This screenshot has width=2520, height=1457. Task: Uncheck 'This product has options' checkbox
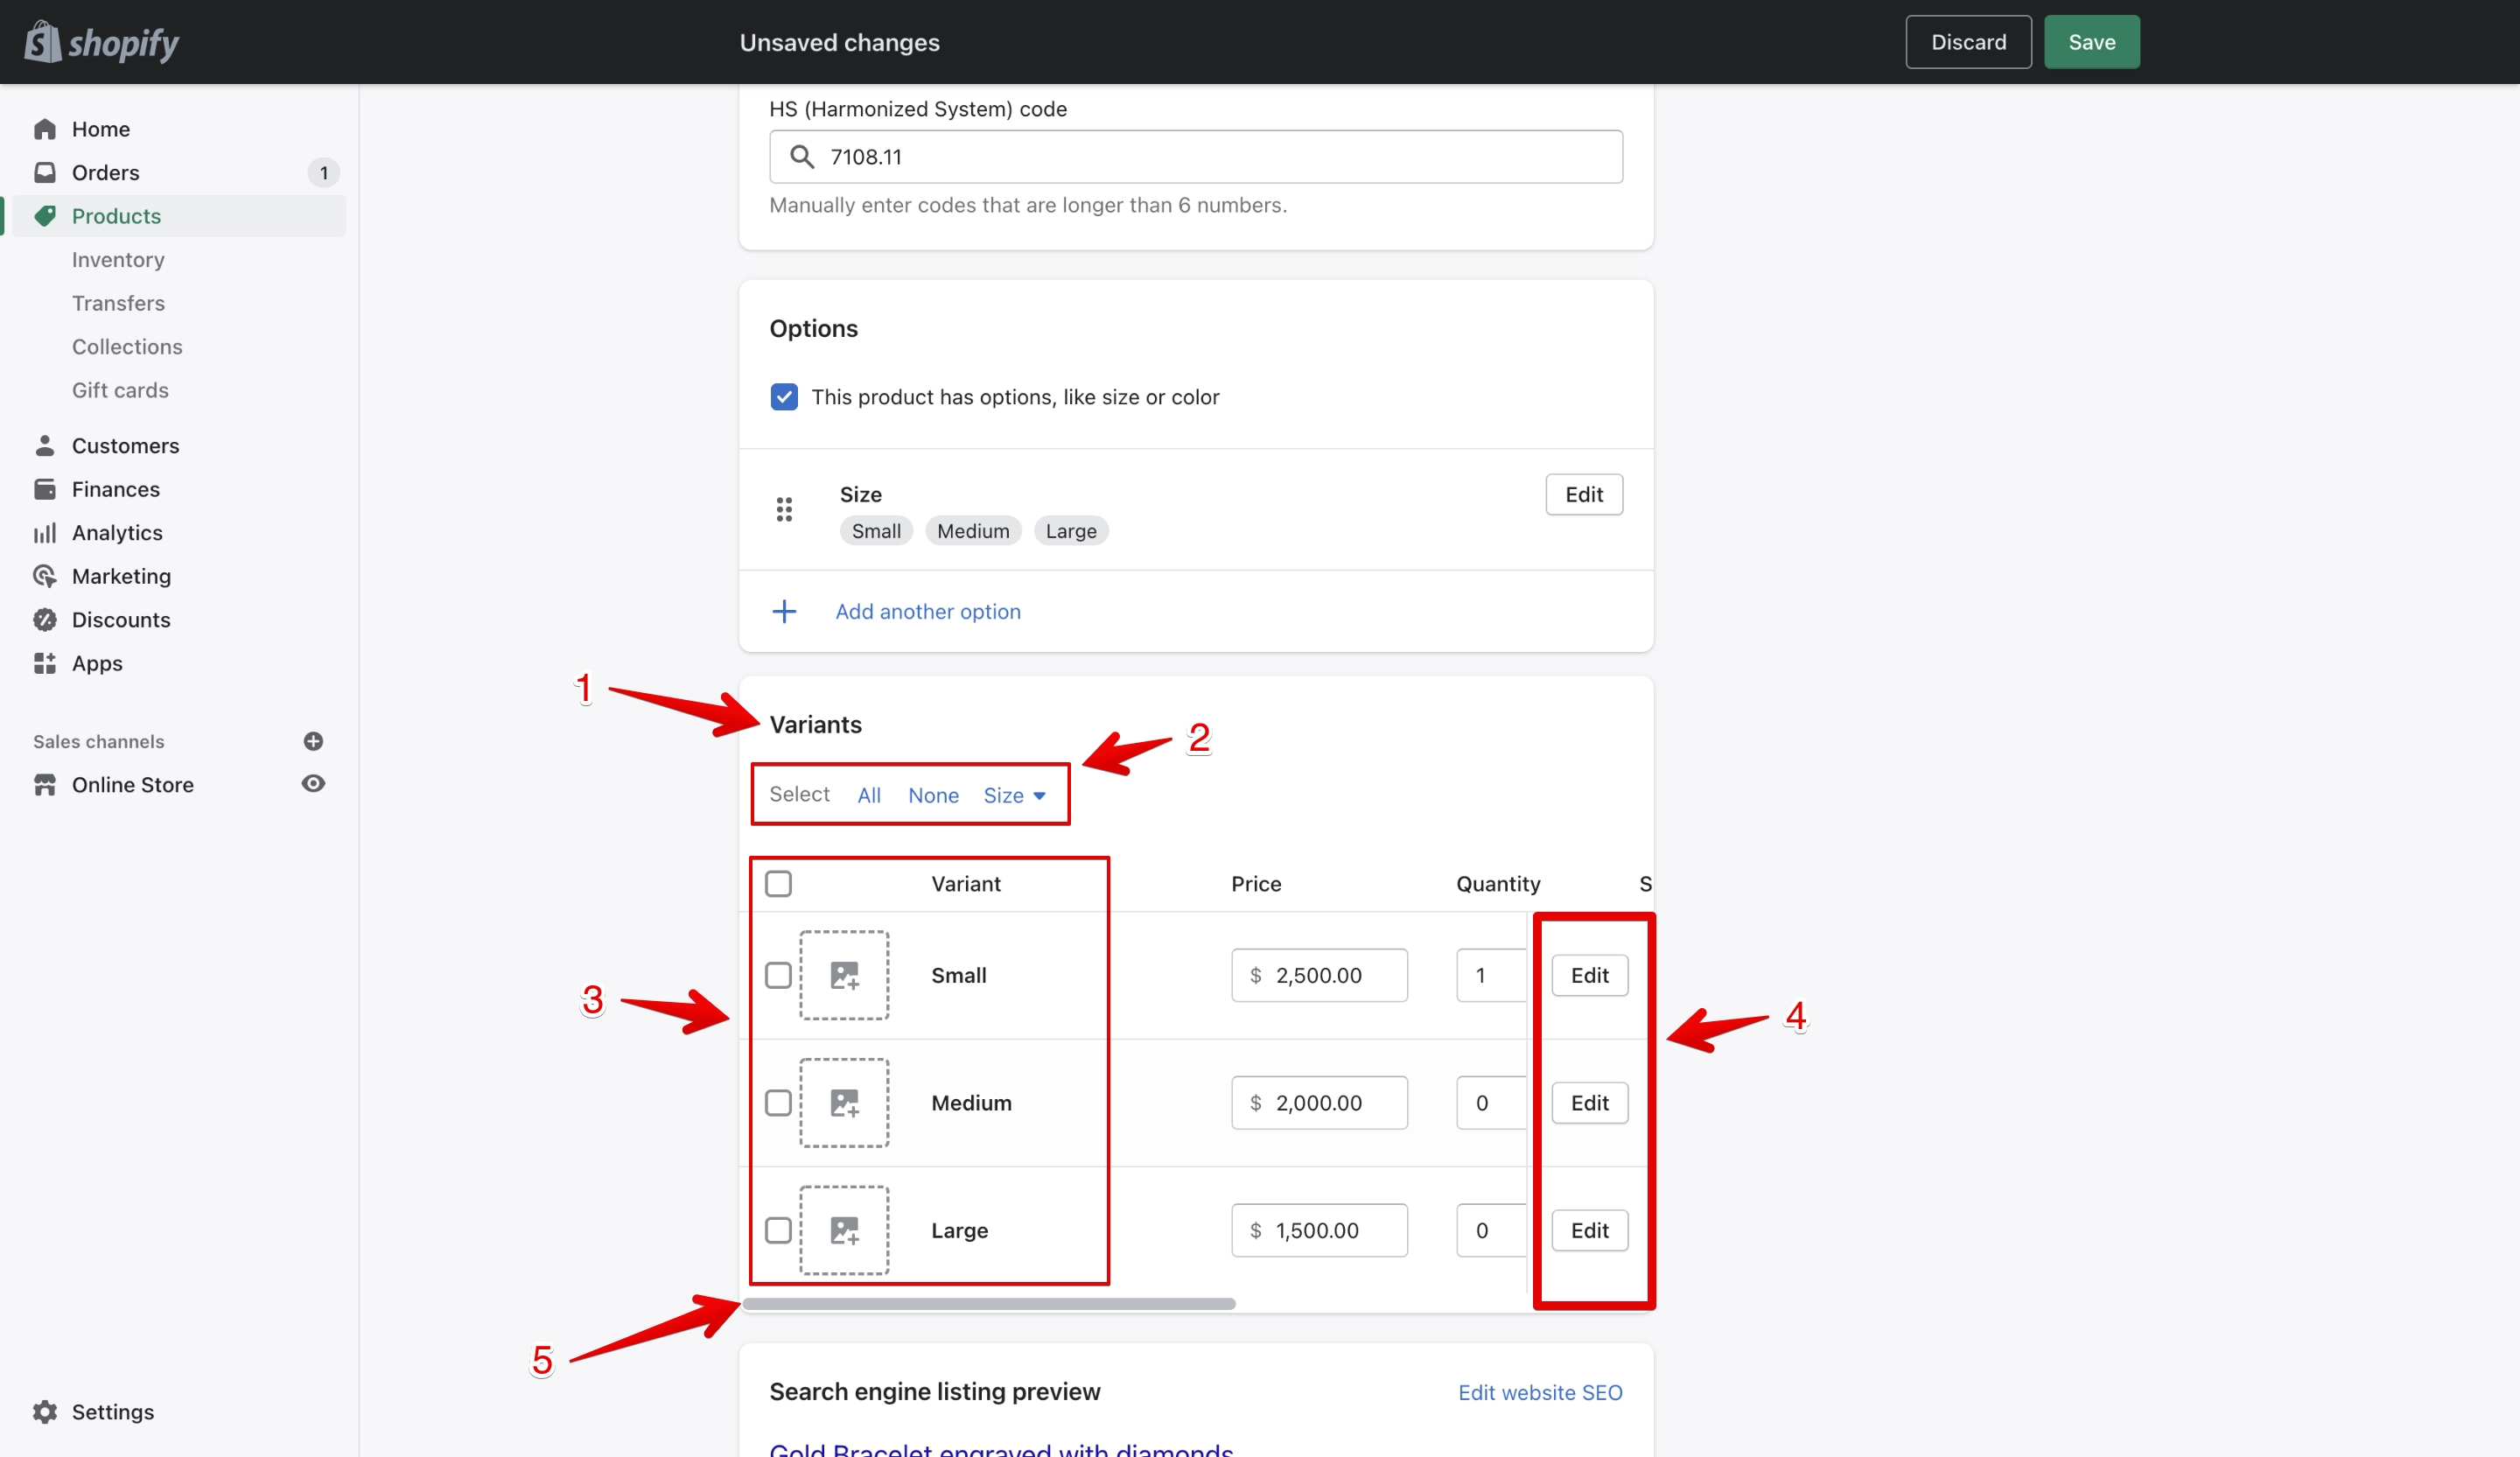(784, 397)
